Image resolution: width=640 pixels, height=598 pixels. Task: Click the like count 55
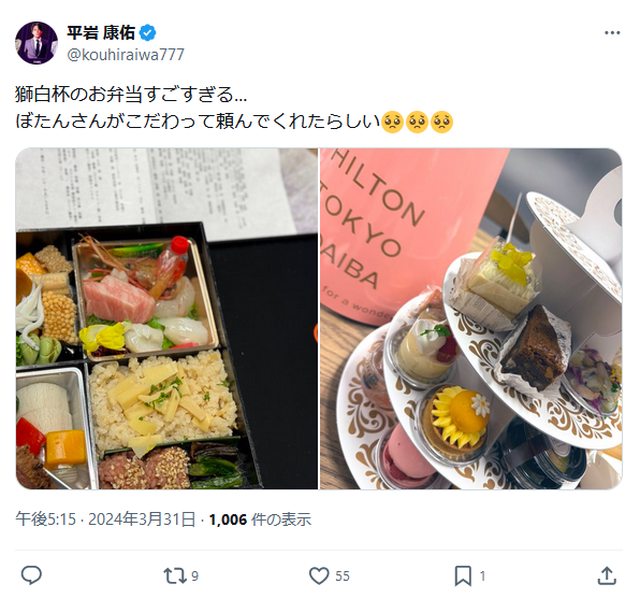342,576
